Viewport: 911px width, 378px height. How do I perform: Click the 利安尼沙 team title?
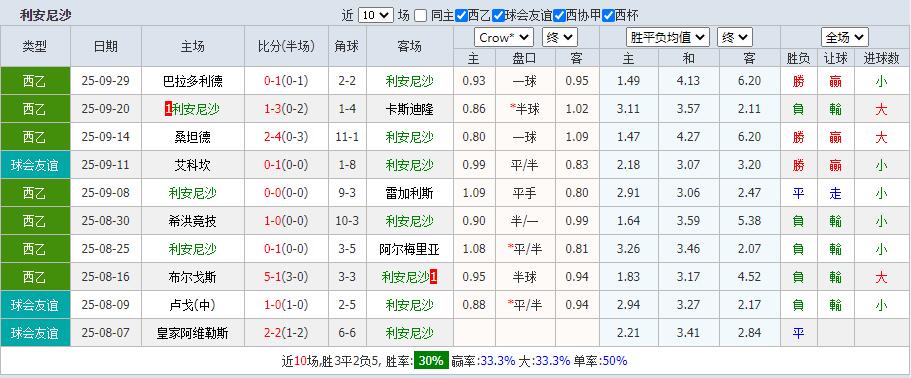point(46,15)
